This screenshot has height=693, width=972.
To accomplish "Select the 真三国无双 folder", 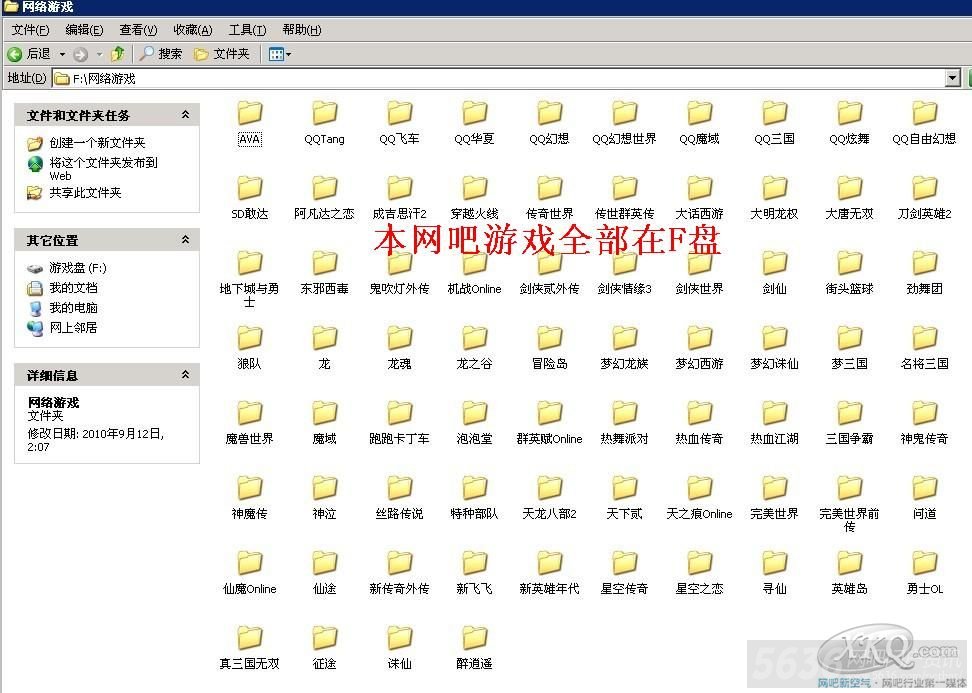I will point(250,648).
